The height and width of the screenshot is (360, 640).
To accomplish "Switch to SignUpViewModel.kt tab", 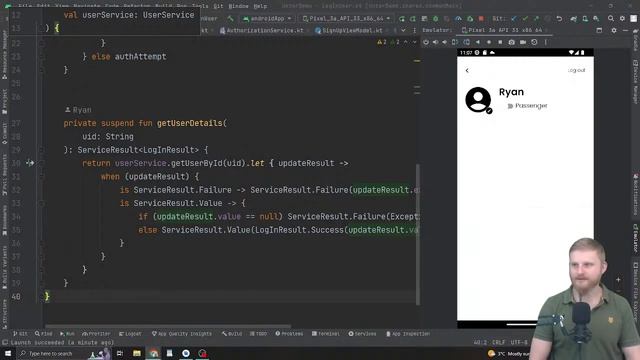I will click(x=349, y=30).
